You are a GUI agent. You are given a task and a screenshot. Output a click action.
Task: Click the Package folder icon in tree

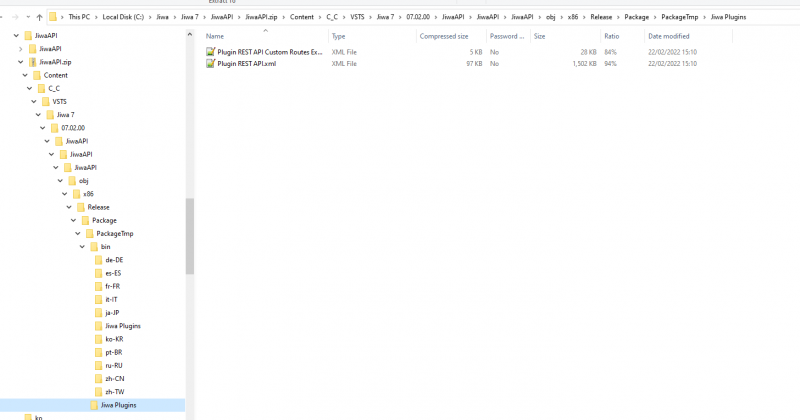(x=85, y=220)
